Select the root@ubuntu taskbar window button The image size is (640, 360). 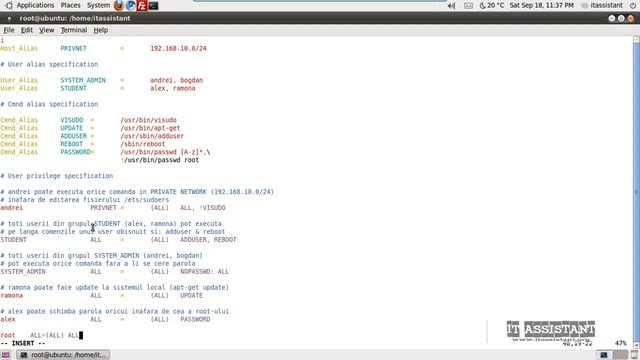pyautogui.click(x=64, y=355)
